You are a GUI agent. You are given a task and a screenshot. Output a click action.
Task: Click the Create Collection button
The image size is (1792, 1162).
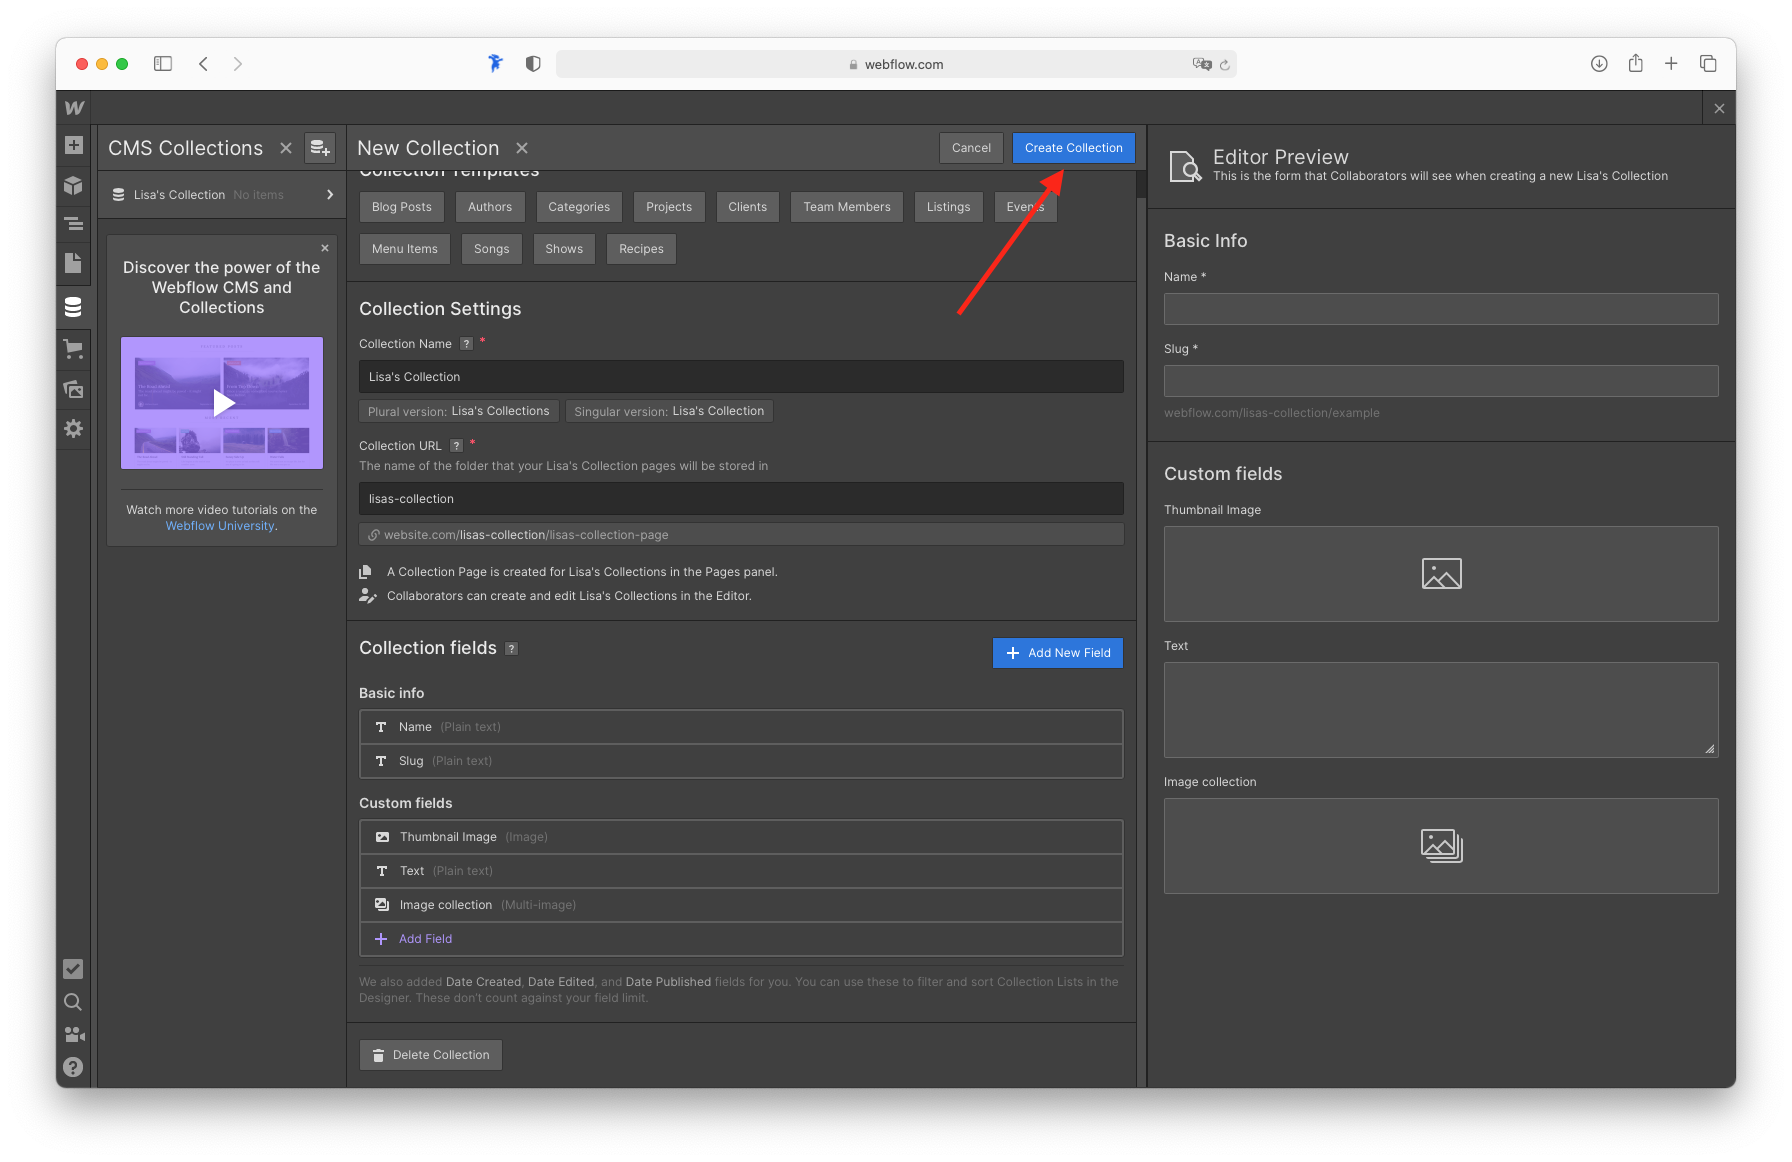click(1073, 147)
